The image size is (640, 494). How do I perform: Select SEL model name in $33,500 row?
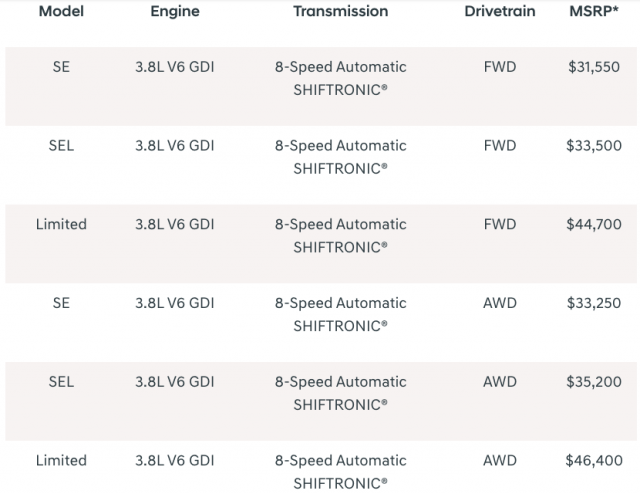(x=61, y=146)
